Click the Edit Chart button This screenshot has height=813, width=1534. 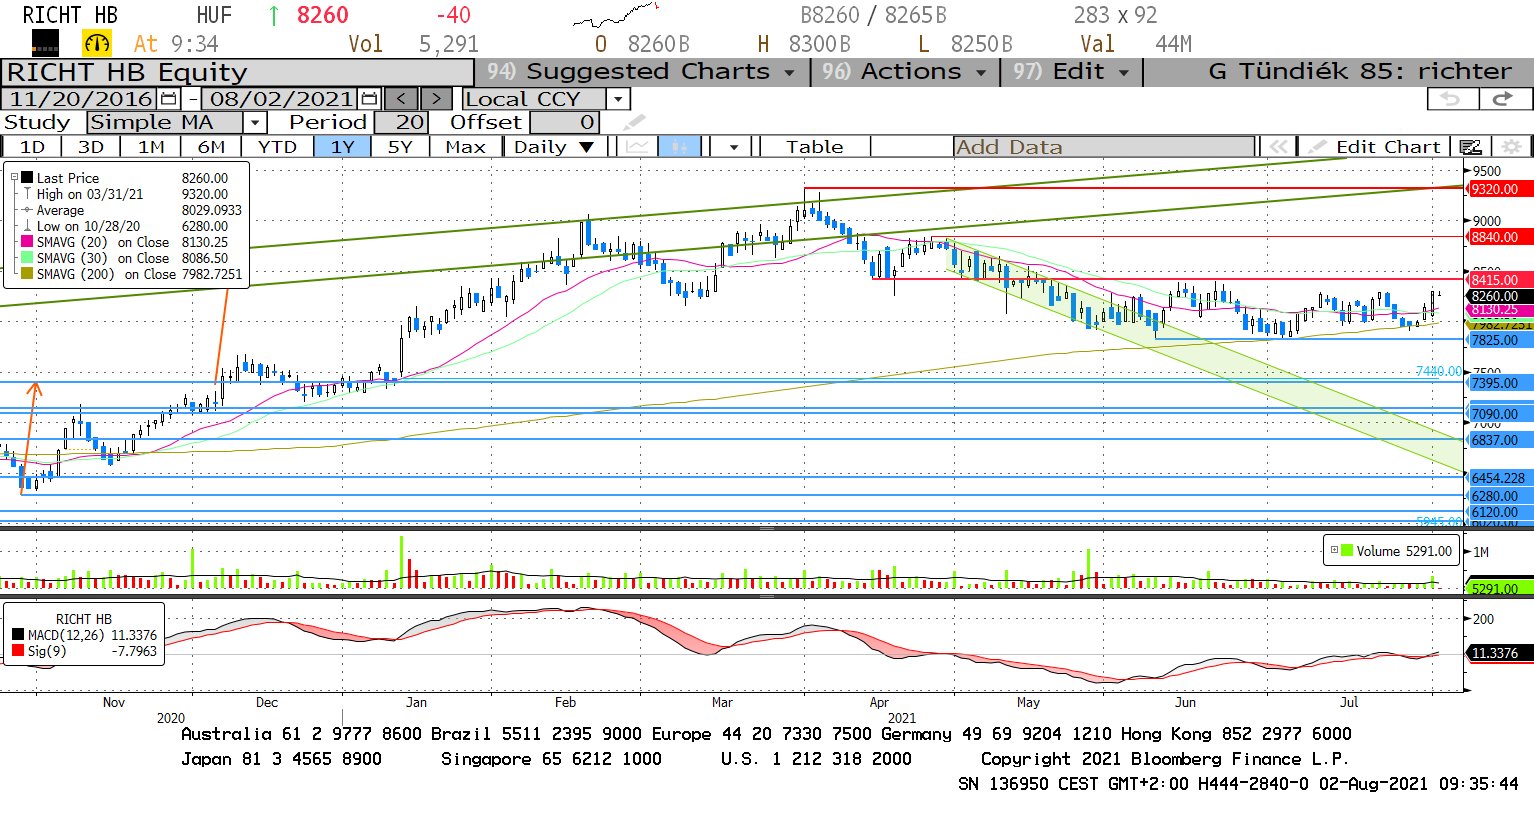[x=1376, y=147]
